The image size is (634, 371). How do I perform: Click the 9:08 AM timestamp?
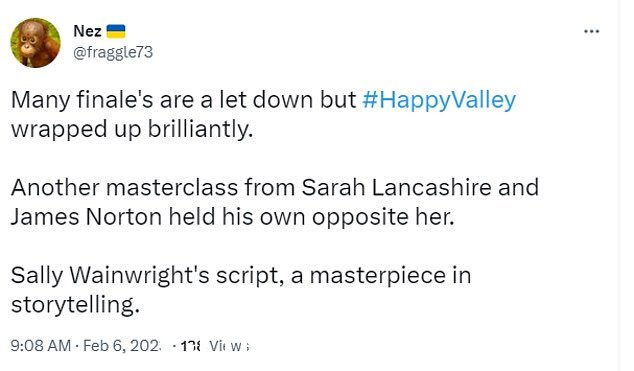point(40,346)
